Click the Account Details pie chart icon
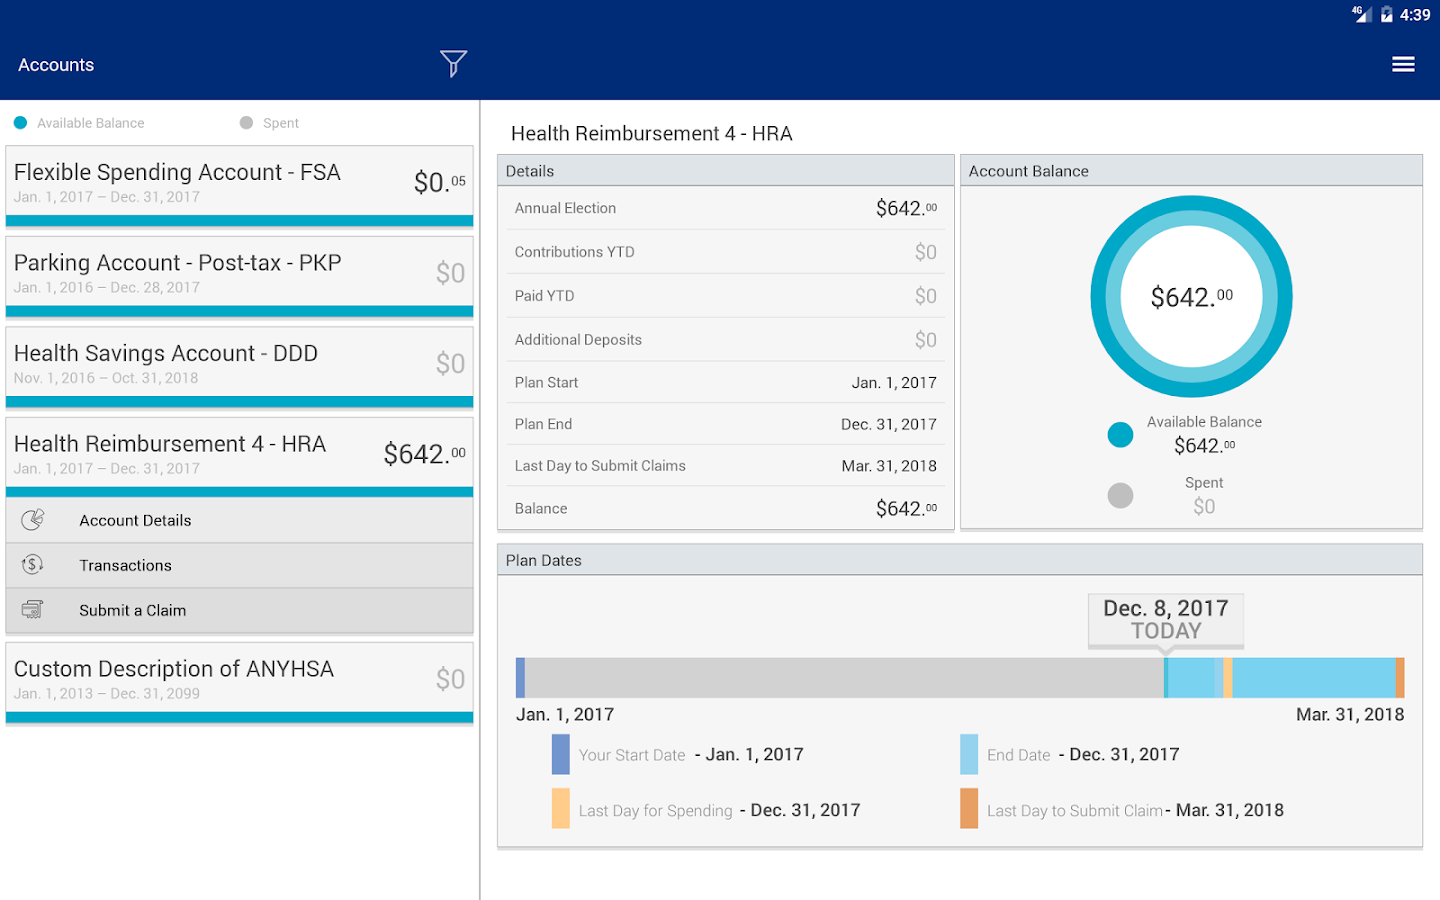 33,520
